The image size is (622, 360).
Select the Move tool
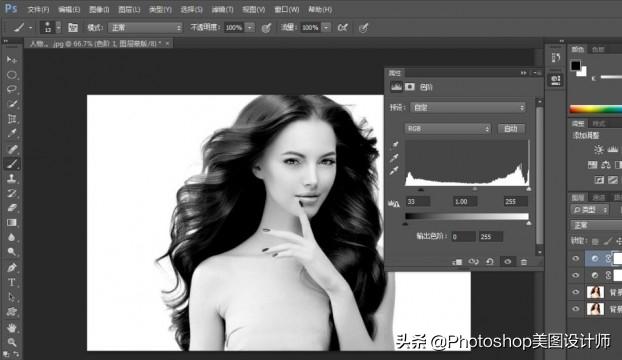point(11,60)
